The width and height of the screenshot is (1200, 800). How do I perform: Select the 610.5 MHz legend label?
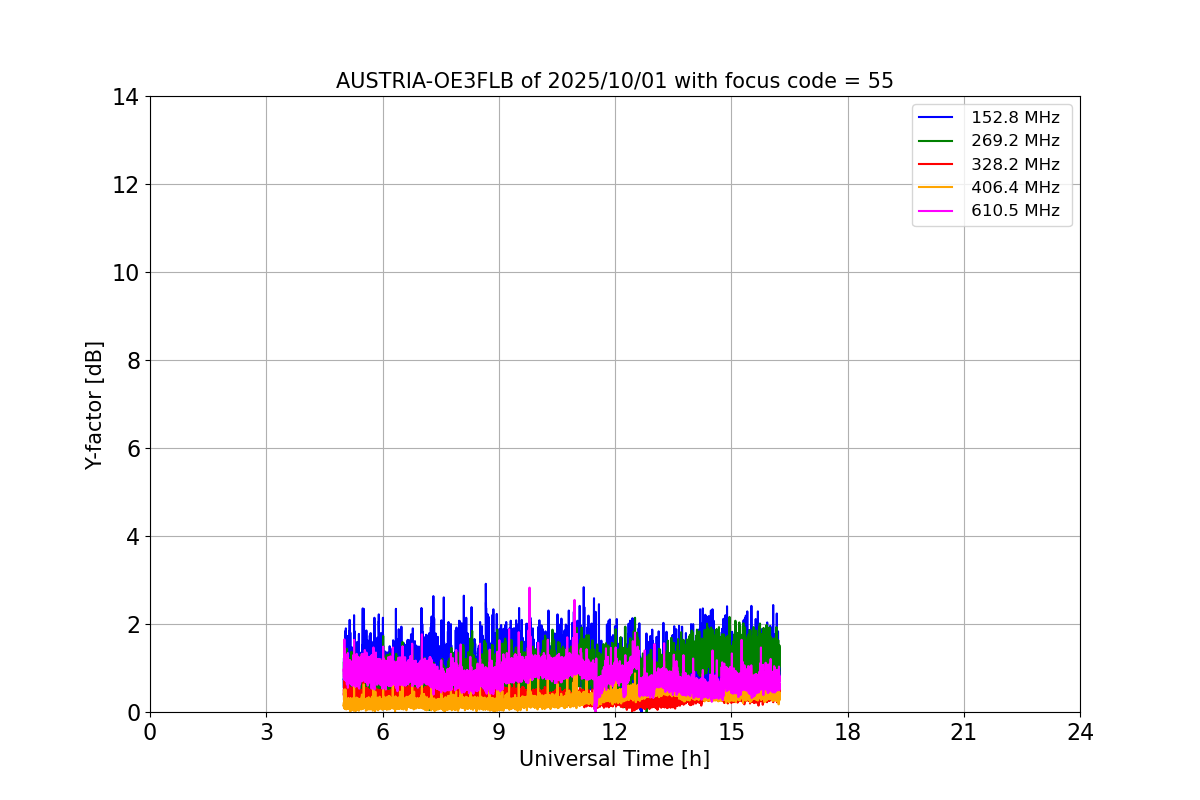pyautogui.click(x=1015, y=211)
